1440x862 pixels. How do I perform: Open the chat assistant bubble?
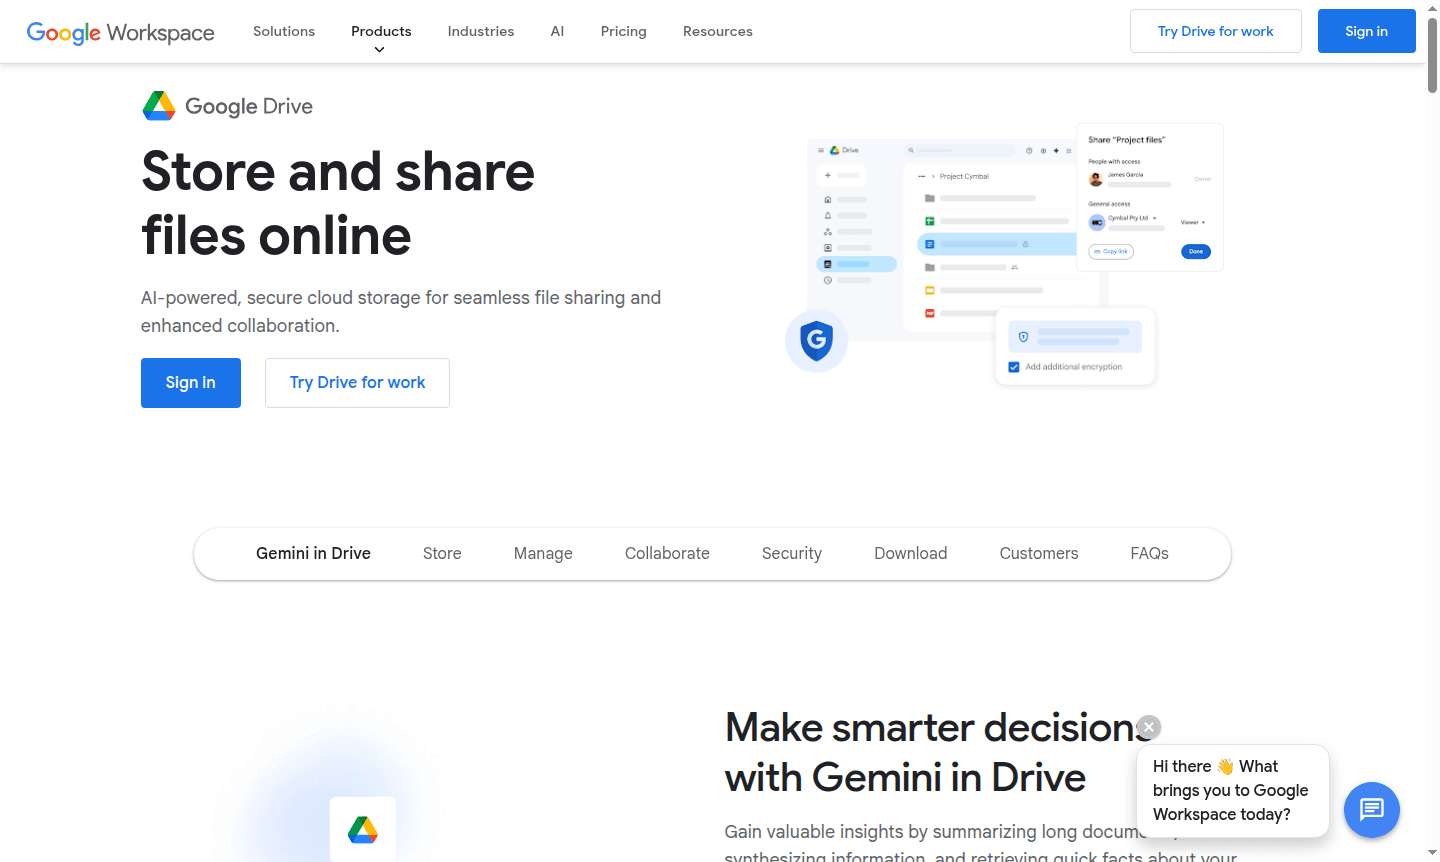point(1371,810)
